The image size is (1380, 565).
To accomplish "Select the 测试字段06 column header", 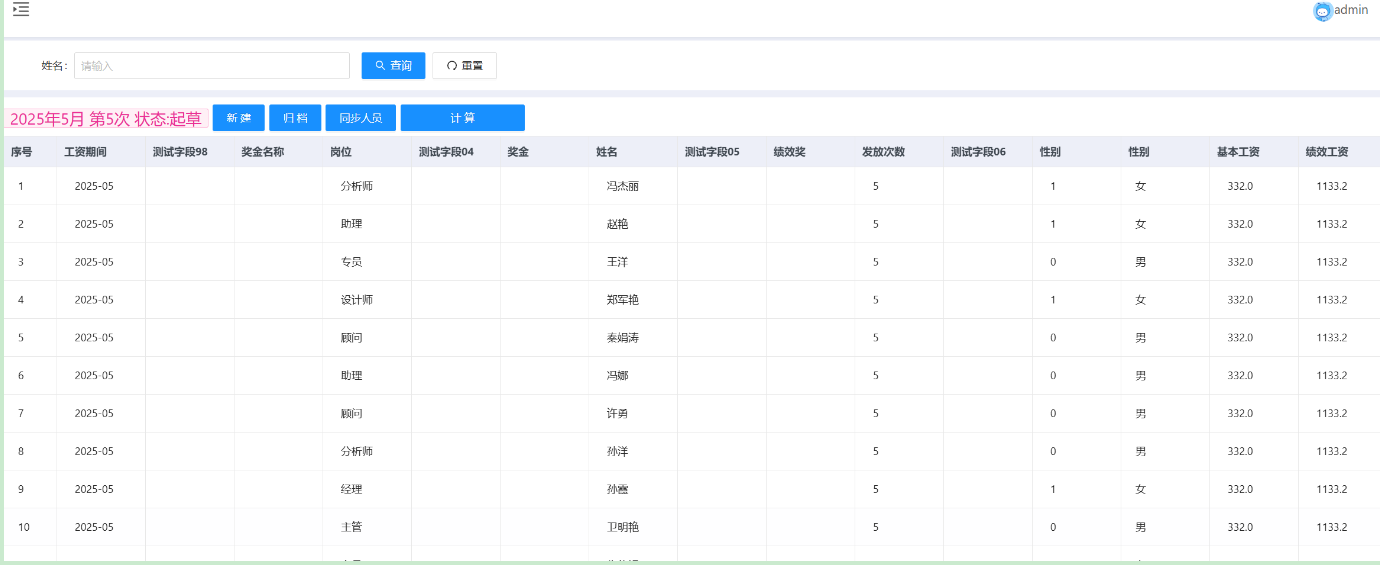I will pyautogui.click(x=978, y=152).
